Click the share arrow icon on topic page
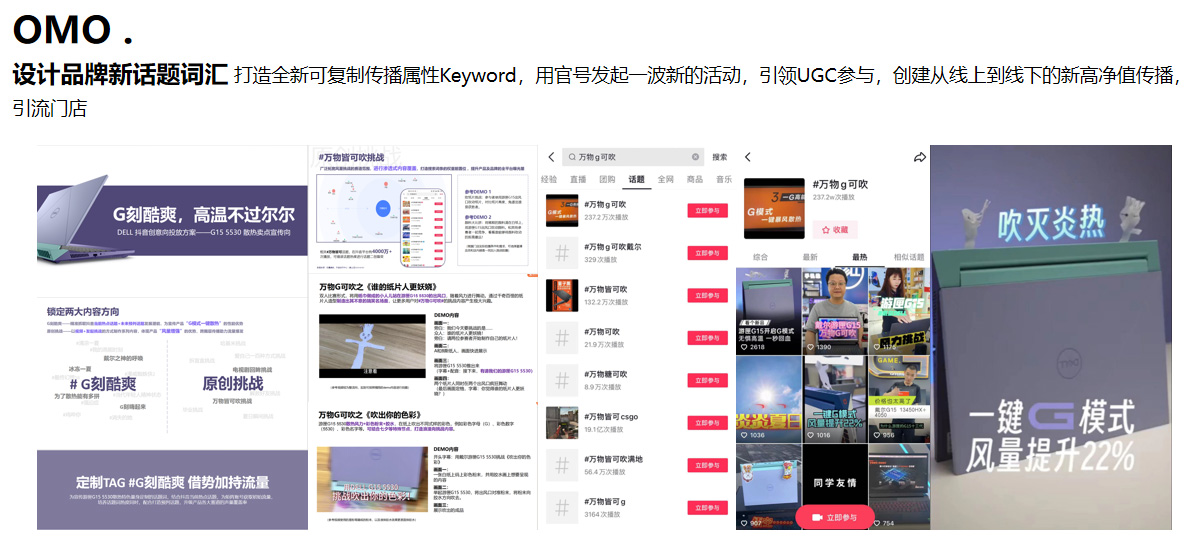This screenshot has height=551, width=1198. coord(919,157)
